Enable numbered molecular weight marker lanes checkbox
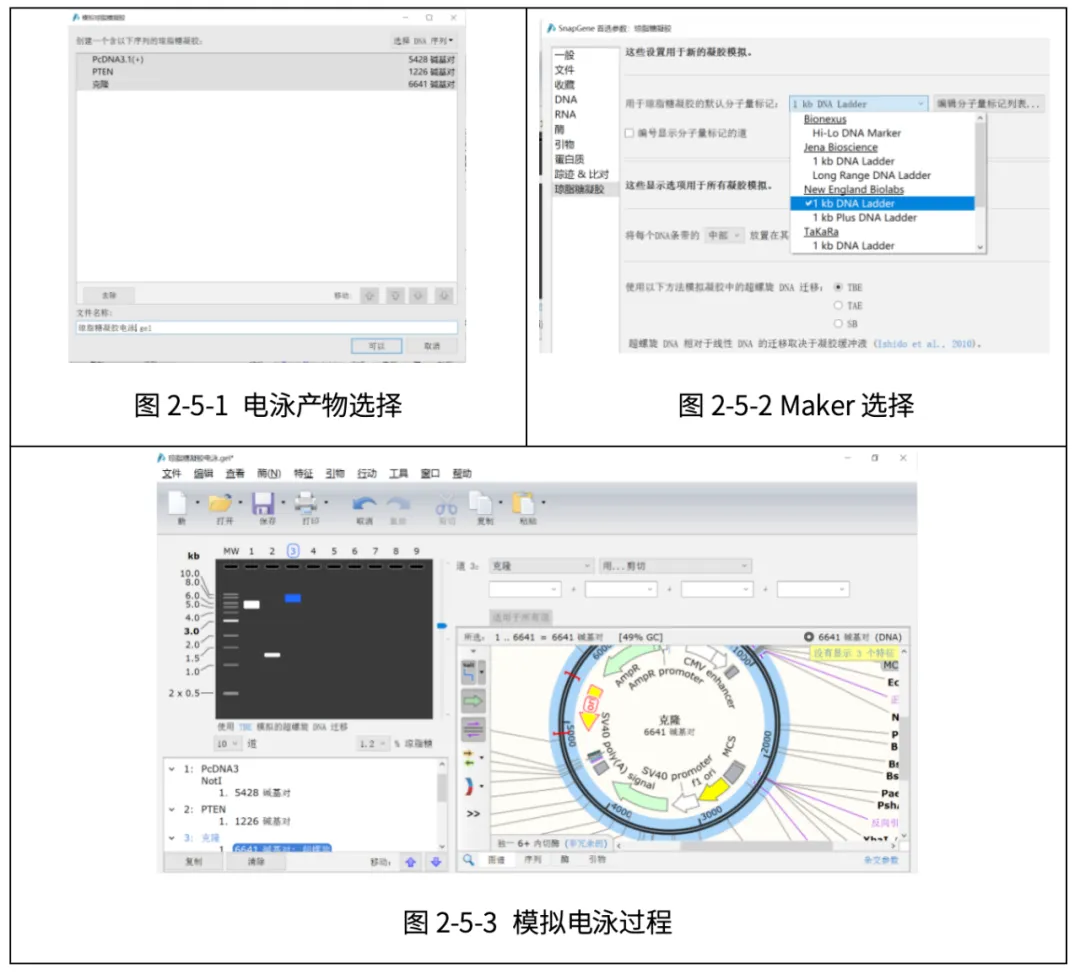The height and width of the screenshot is (980, 1080). click(x=629, y=133)
